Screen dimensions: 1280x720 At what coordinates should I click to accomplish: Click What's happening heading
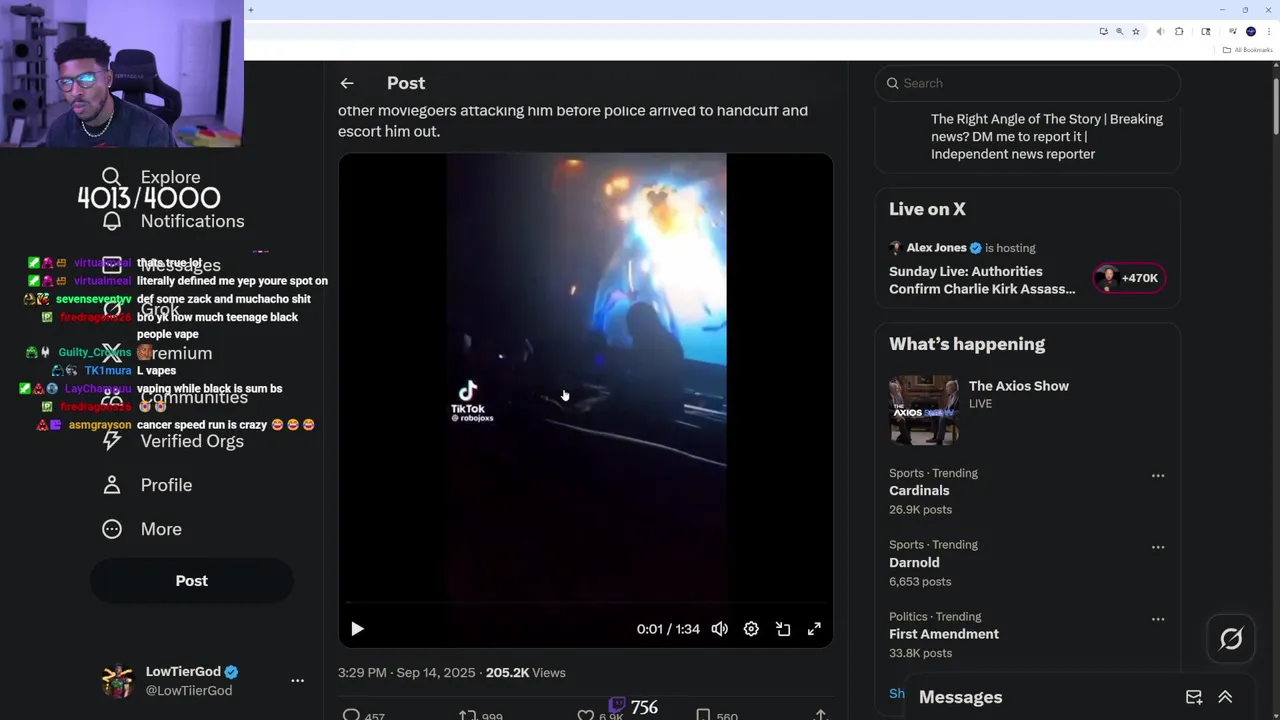pos(967,344)
